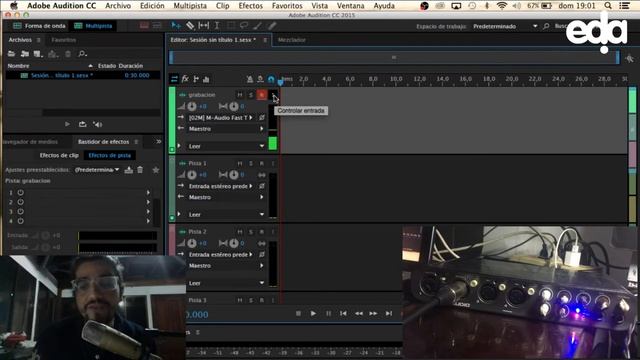The height and width of the screenshot is (360, 640).
Task: Toggle auto-play speaker icon in Archivos
Action: click(98, 124)
